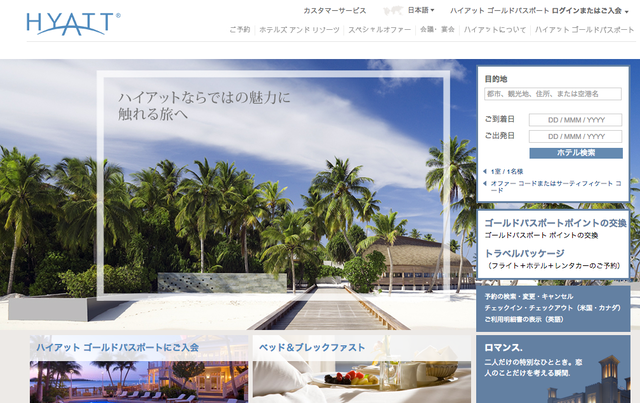Open the ログインまたはご入会 account dropdown
The height and width of the screenshot is (403, 640).
(x=590, y=11)
